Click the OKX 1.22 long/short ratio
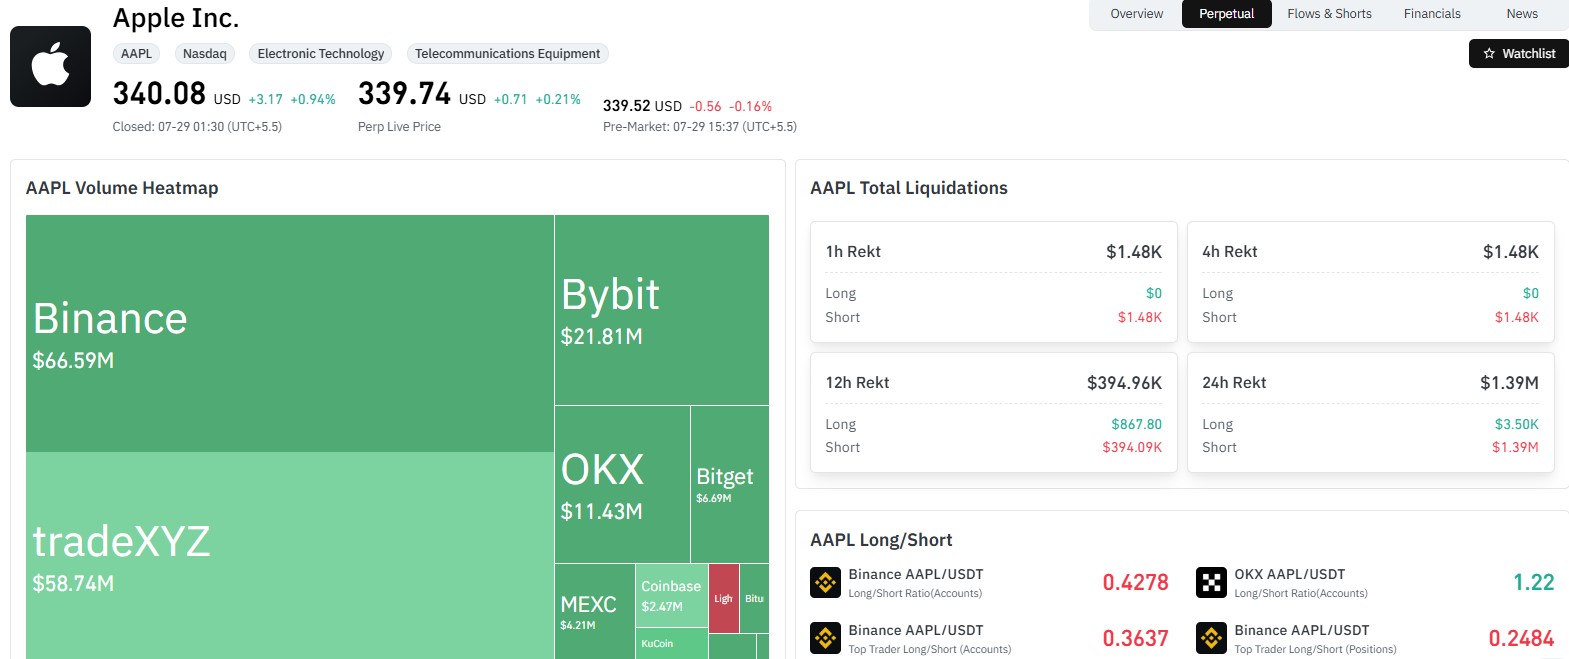Screen dimensions: 1569x659 pos(1534,582)
